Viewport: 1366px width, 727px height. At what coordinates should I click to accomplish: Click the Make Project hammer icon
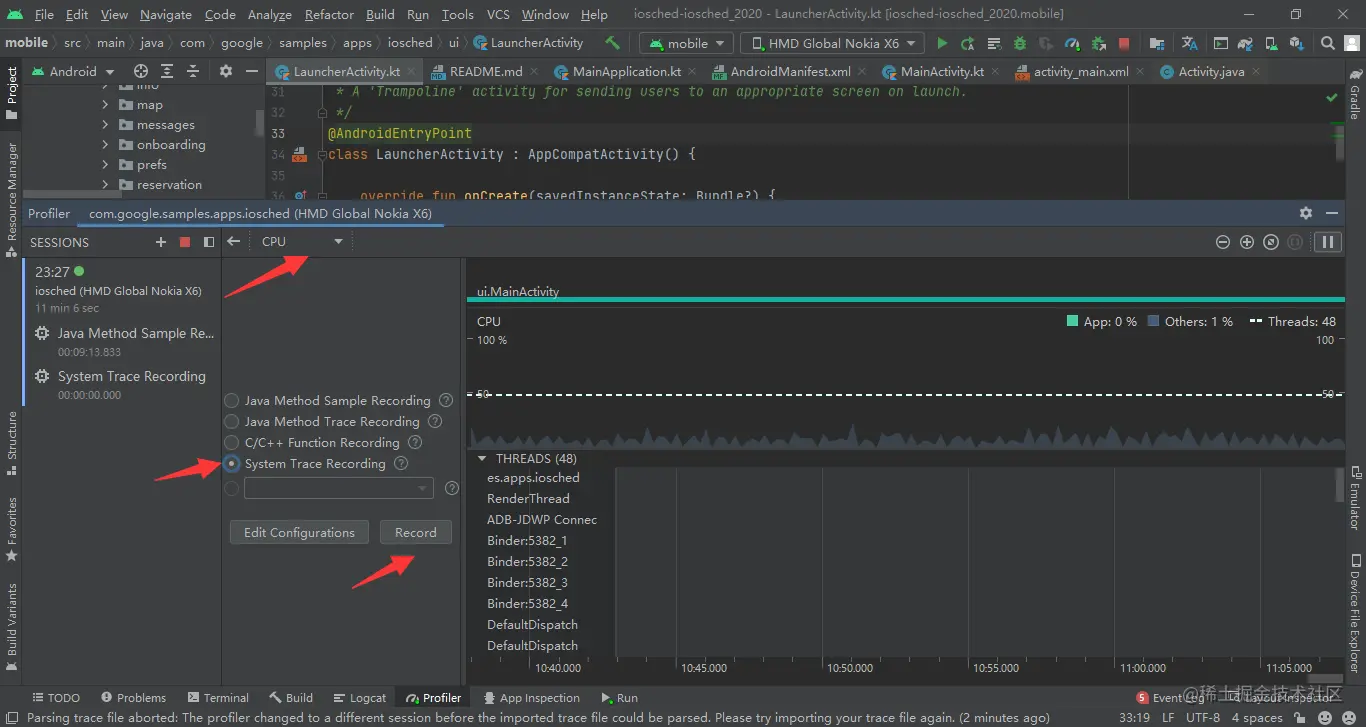612,43
